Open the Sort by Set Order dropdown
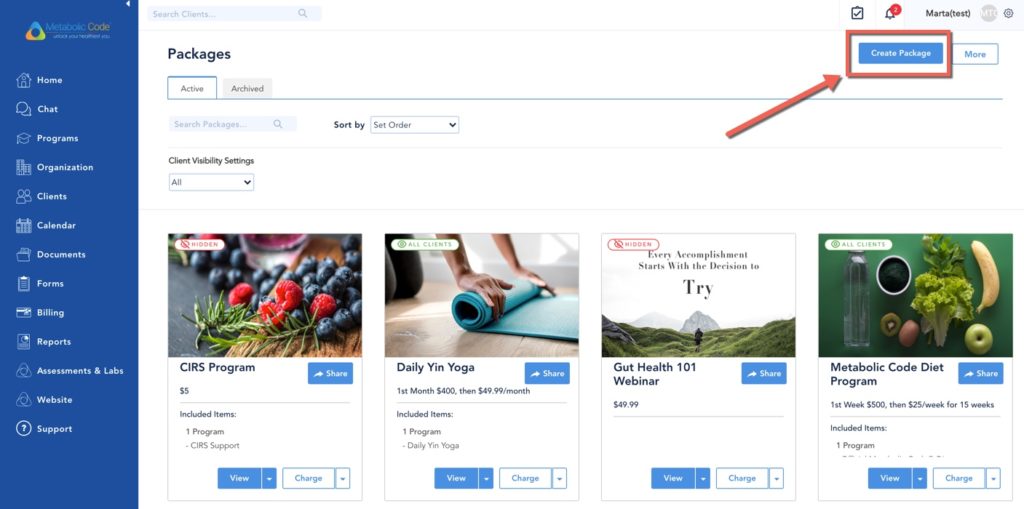This screenshot has height=509, width=1024. click(x=415, y=125)
